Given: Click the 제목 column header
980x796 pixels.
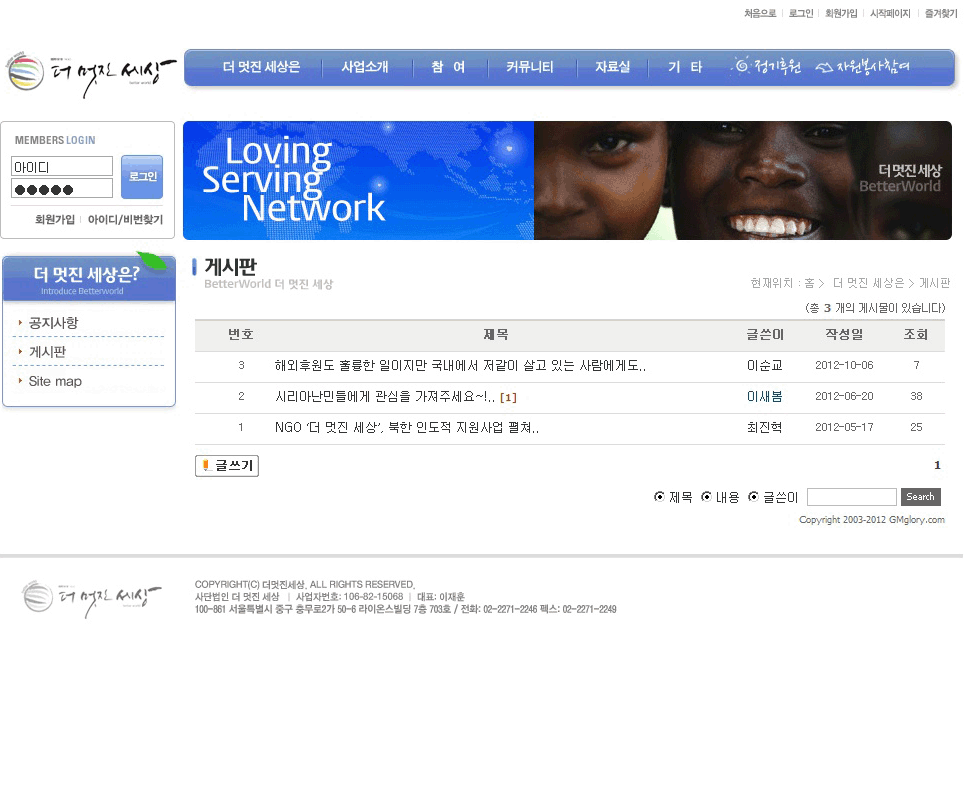Looking at the screenshot, I should [496, 335].
